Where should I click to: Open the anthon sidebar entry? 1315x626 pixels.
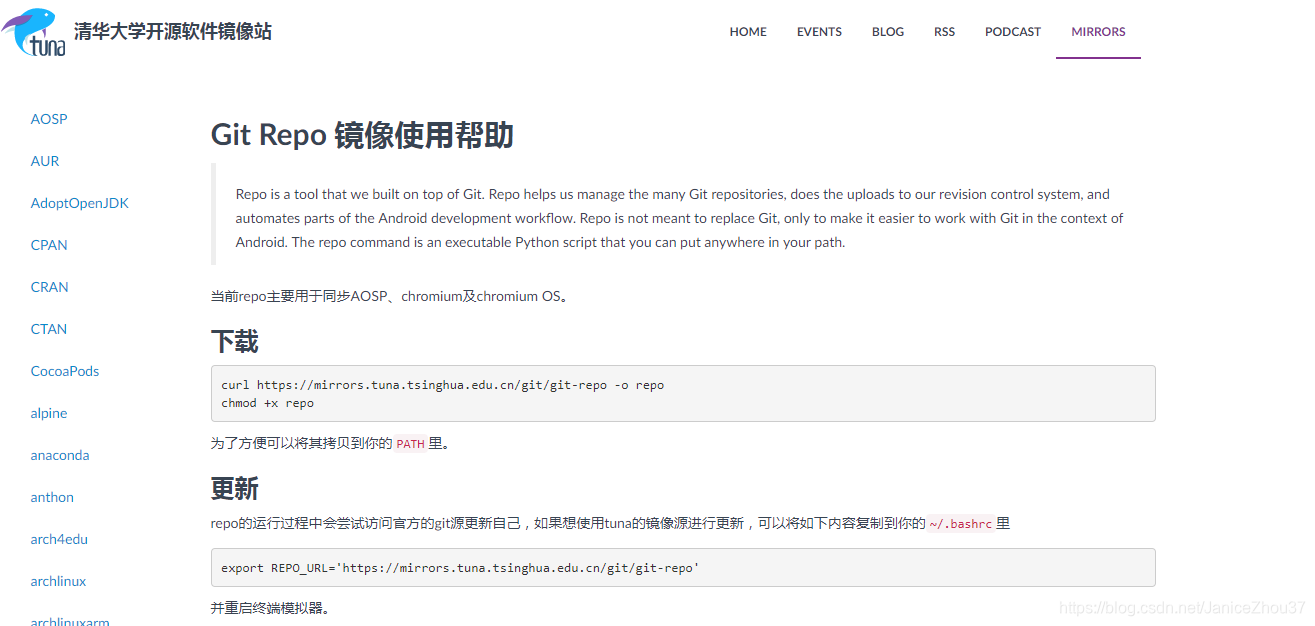[x=52, y=497]
